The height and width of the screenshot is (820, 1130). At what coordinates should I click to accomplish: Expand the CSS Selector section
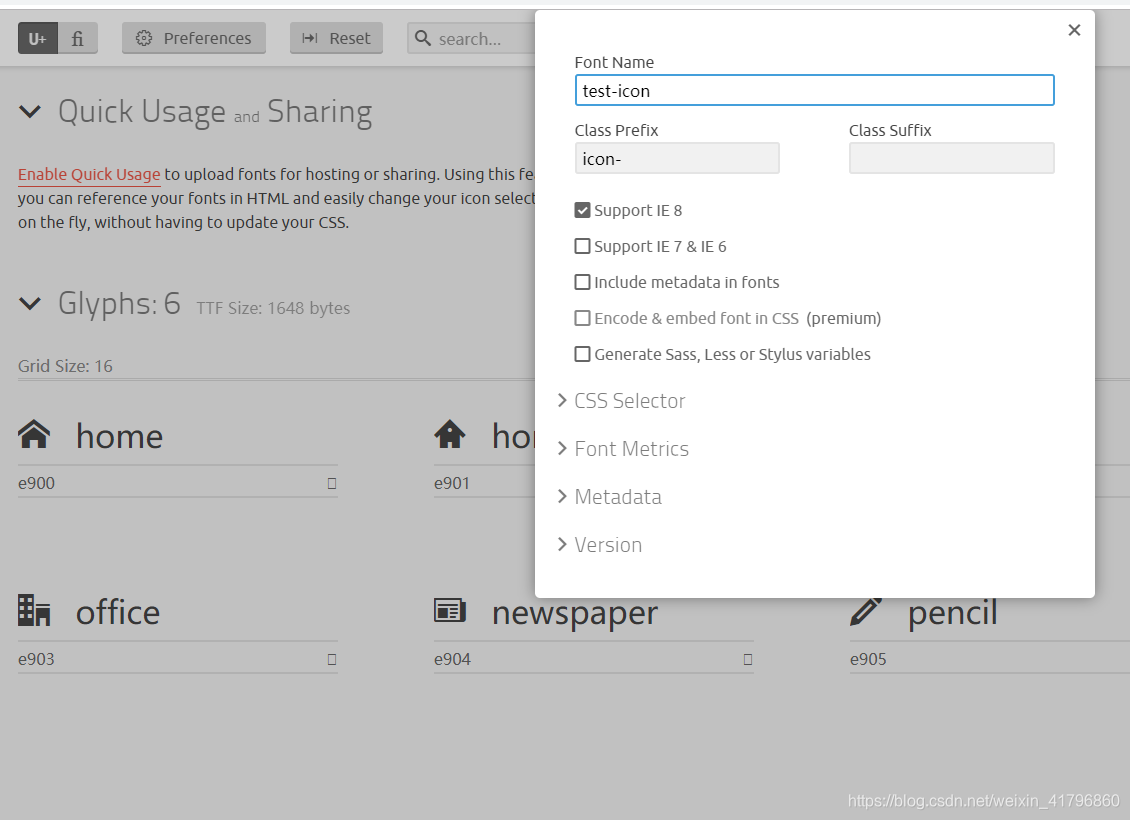pyautogui.click(x=621, y=401)
